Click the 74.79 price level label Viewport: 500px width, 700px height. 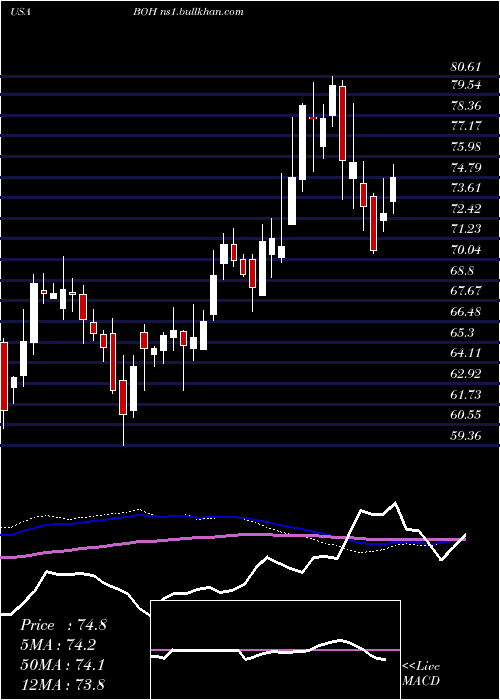pos(466,168)
